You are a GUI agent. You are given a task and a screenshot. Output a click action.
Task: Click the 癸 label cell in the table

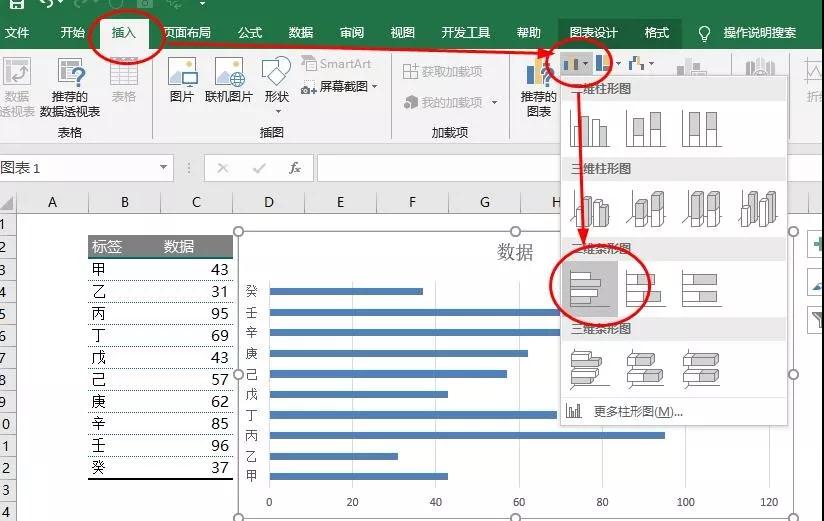point(124,467)
